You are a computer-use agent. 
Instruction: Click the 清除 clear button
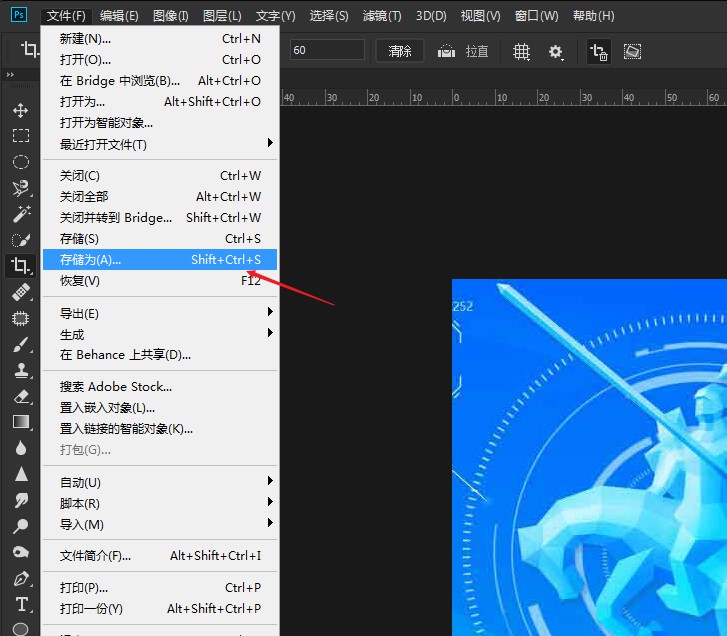pyautogui.click(x=400, y=51)
